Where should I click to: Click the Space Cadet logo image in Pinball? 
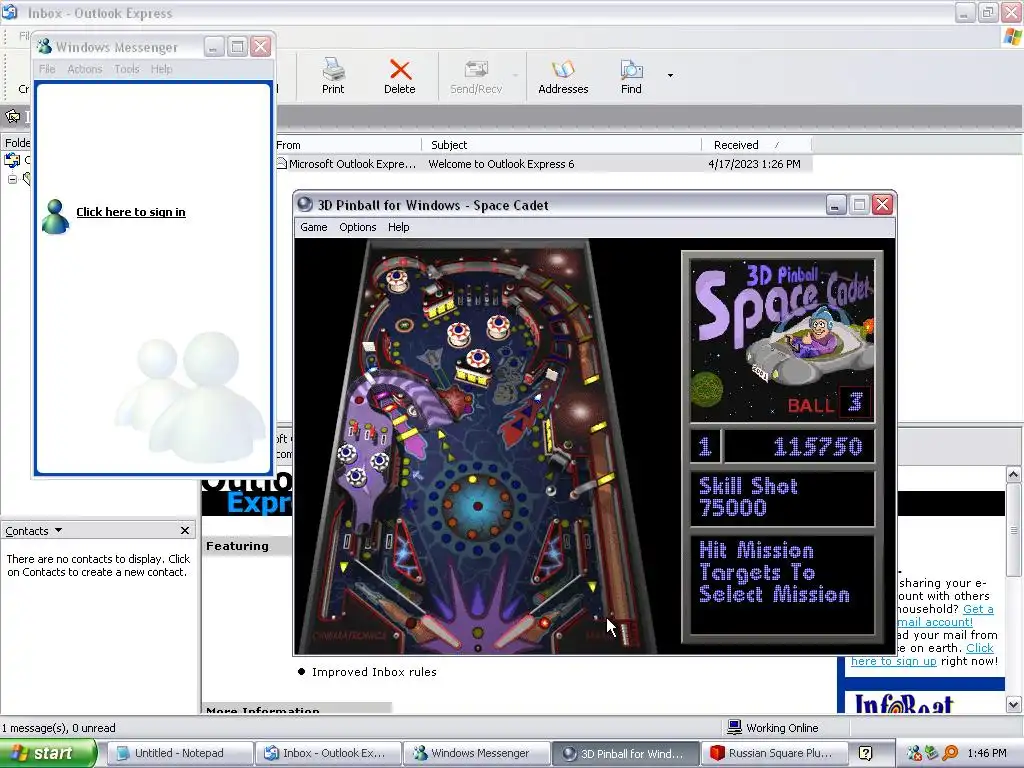pos(782,340)
